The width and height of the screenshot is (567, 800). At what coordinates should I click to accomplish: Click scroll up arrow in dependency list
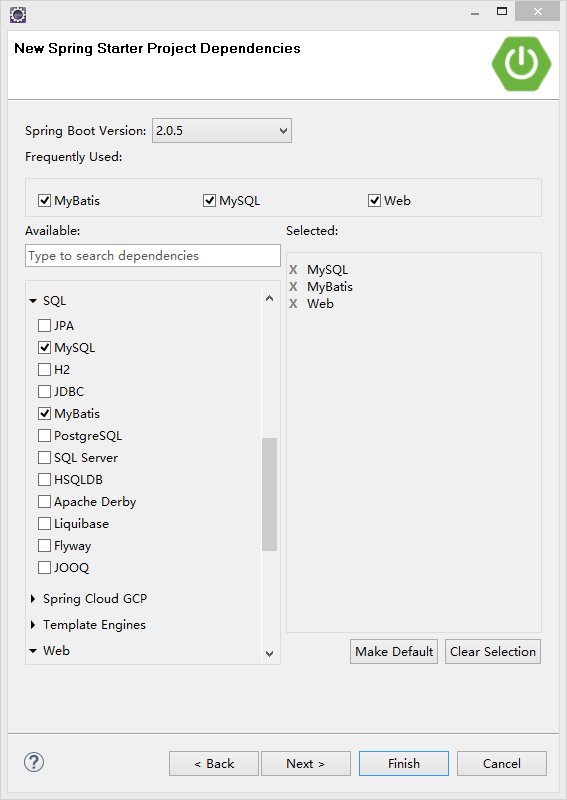point(269,298)
